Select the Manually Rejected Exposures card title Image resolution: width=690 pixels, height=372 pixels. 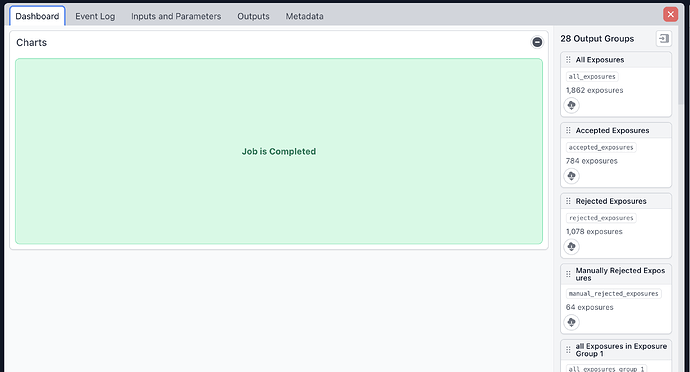click(620, 274)
